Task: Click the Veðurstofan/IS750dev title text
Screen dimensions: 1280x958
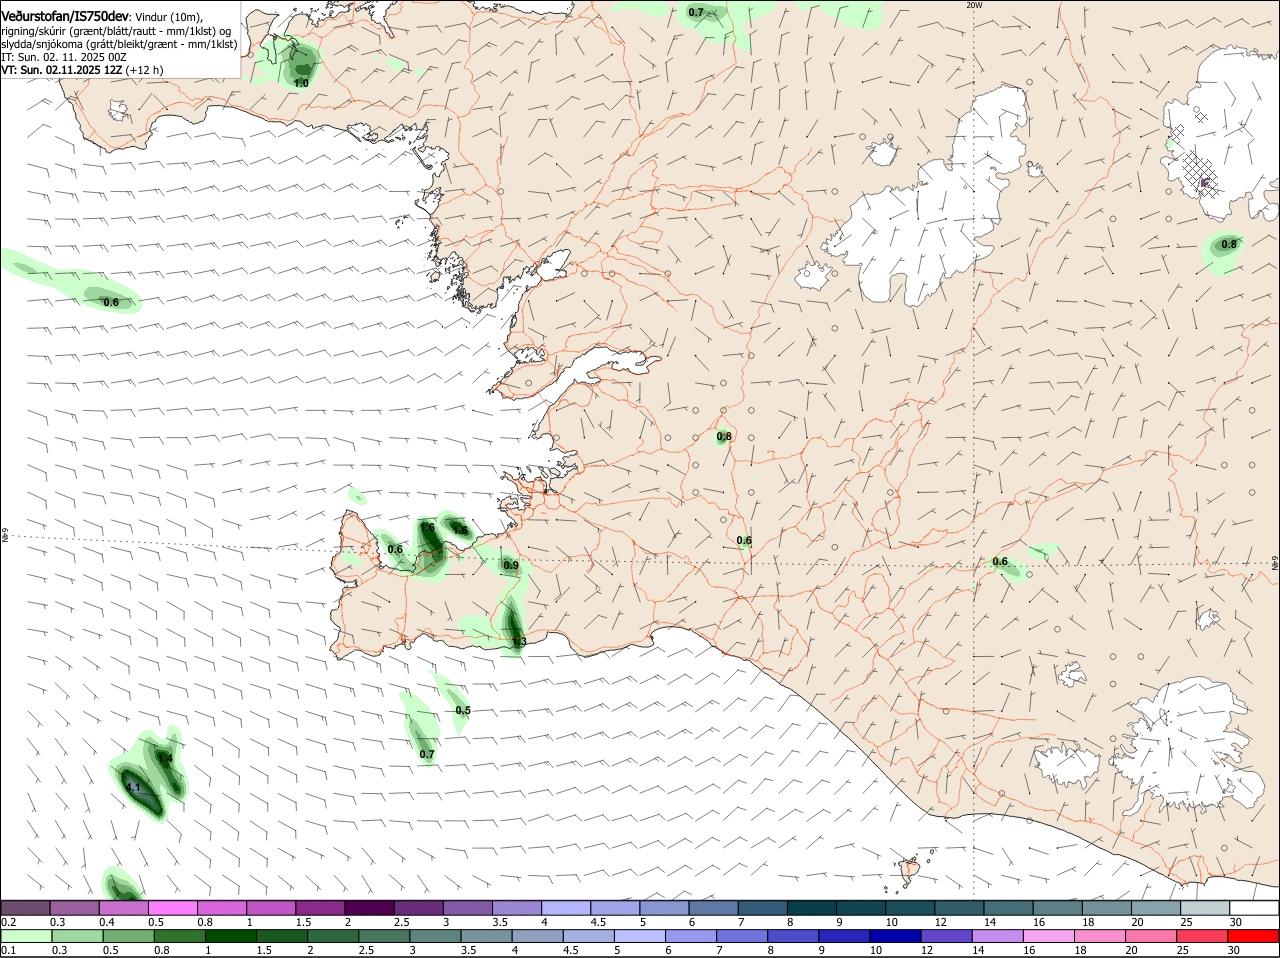Action: [x=66, y=16]
